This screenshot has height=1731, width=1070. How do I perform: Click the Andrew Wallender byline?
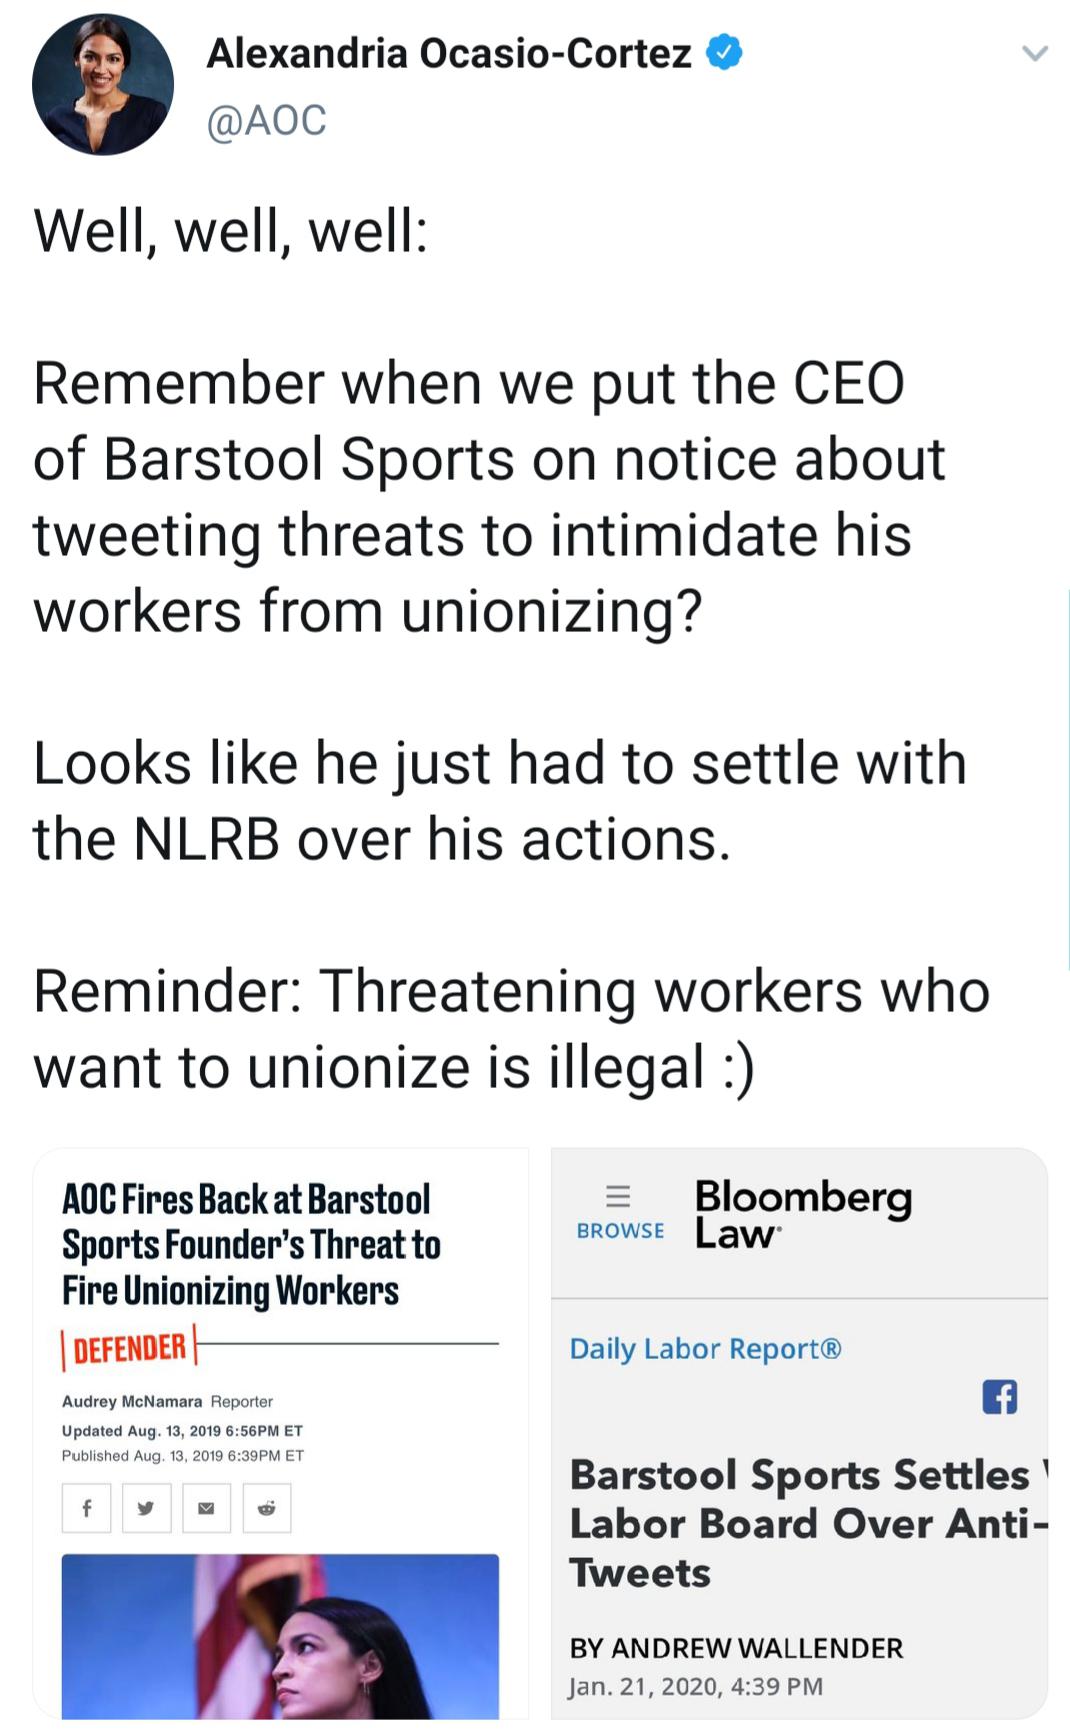pyautogui.click(x=737, y=1648)
